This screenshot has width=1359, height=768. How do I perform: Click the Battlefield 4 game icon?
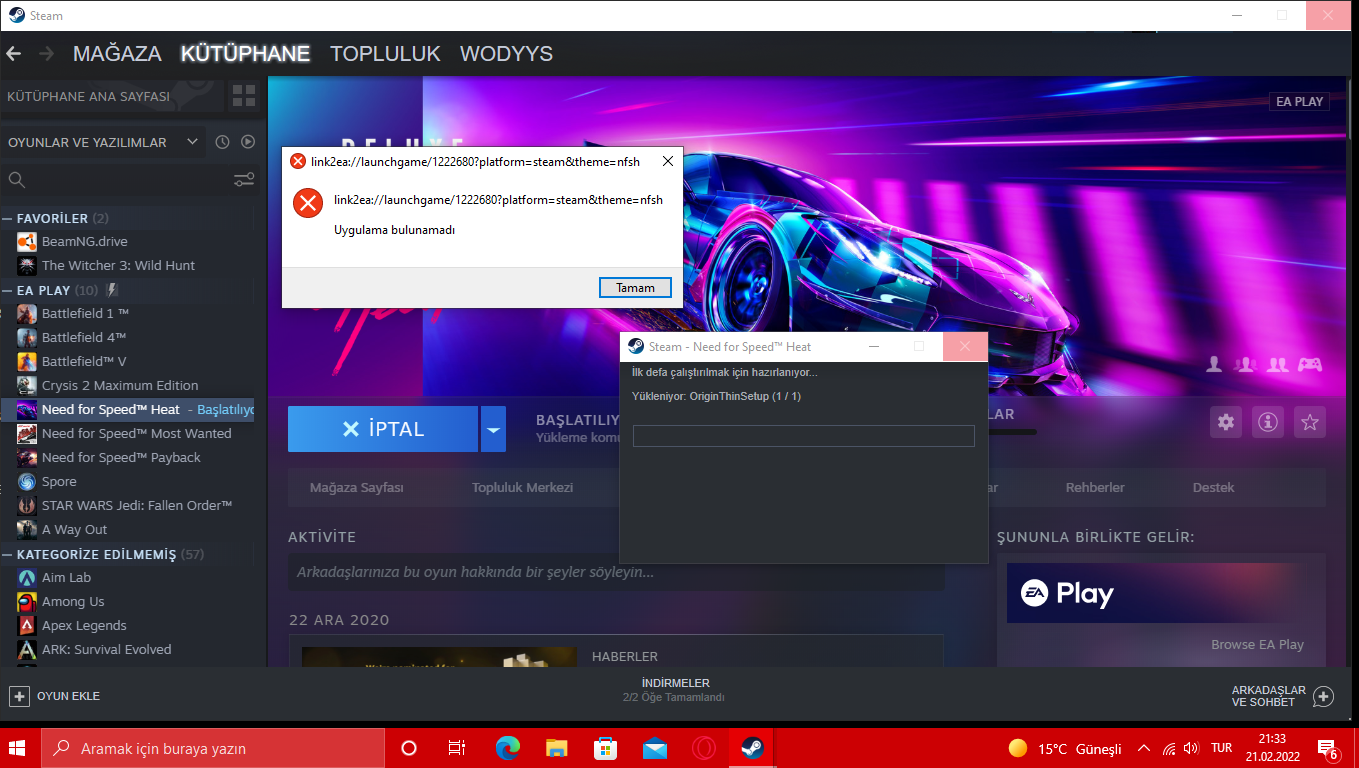pyautogui.click(x=27, y=337)
